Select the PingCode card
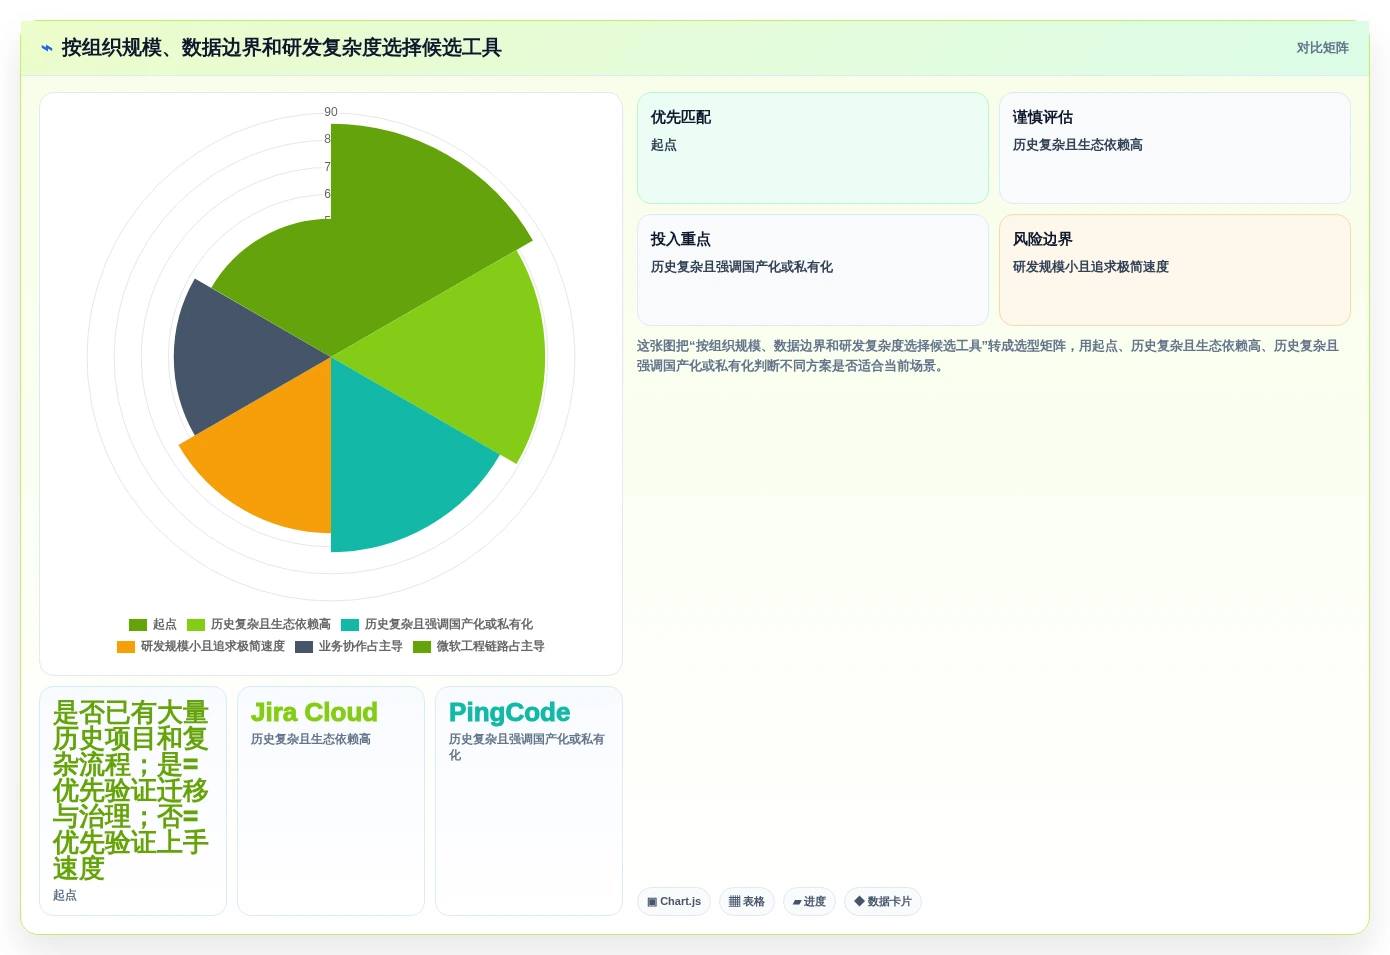The height and width of the screenshot is (955, 1390). [529, 801]
